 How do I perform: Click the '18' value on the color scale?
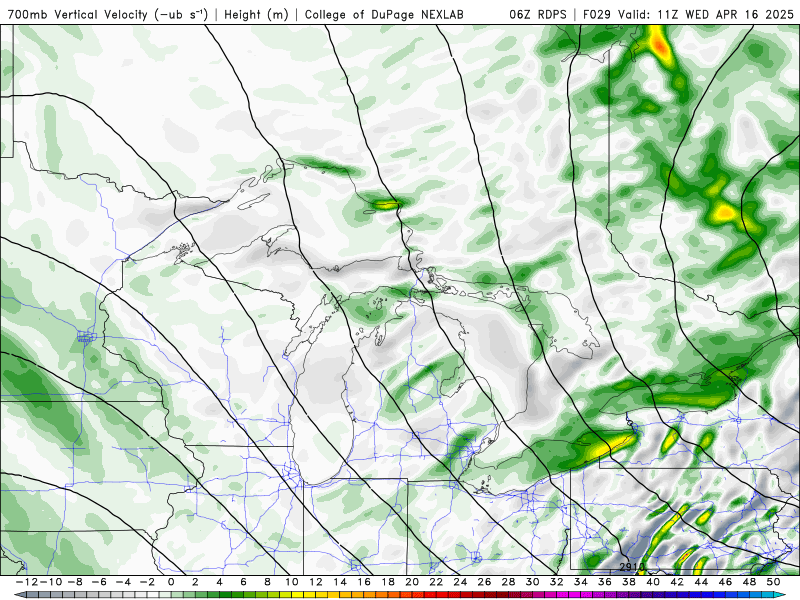point(388,582)
